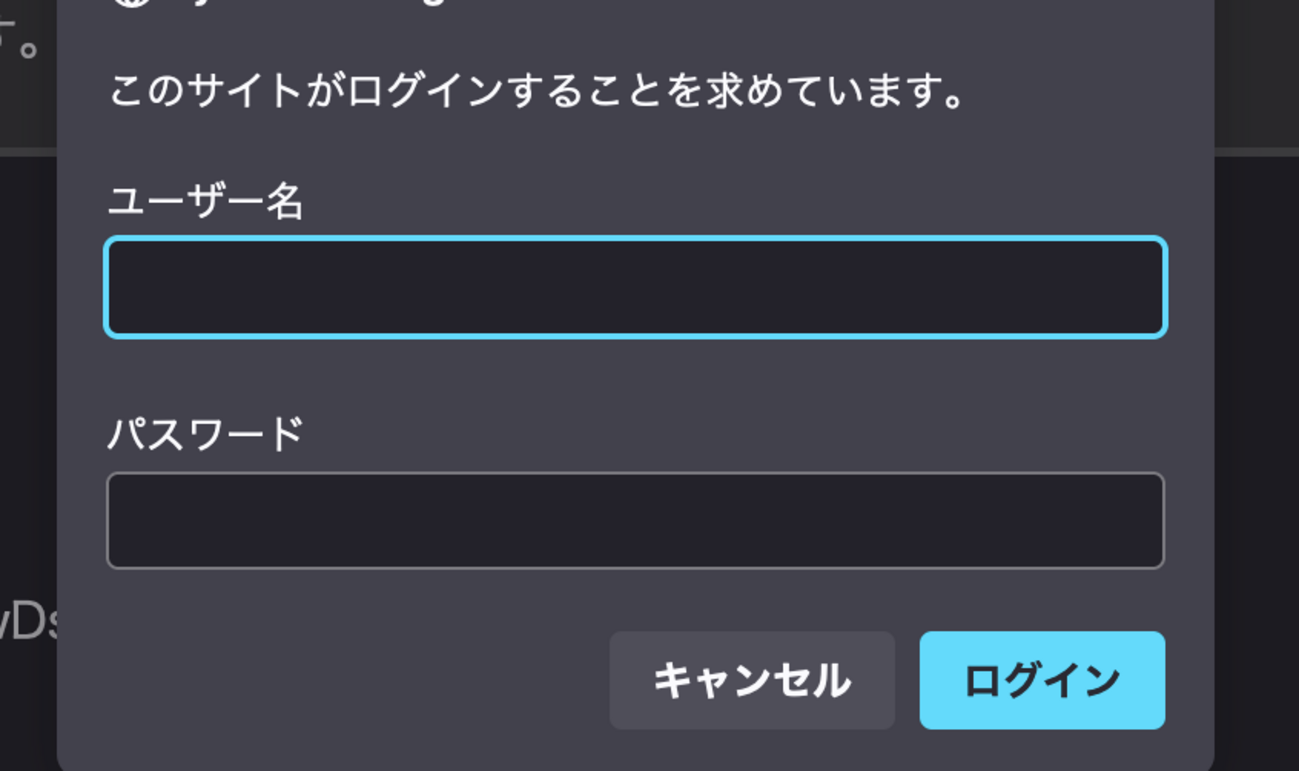The image size is (1299, 771).
Task: Click the empty dialog area right of パスワード label
Action: pyautogui.click(x=735, y=435)
